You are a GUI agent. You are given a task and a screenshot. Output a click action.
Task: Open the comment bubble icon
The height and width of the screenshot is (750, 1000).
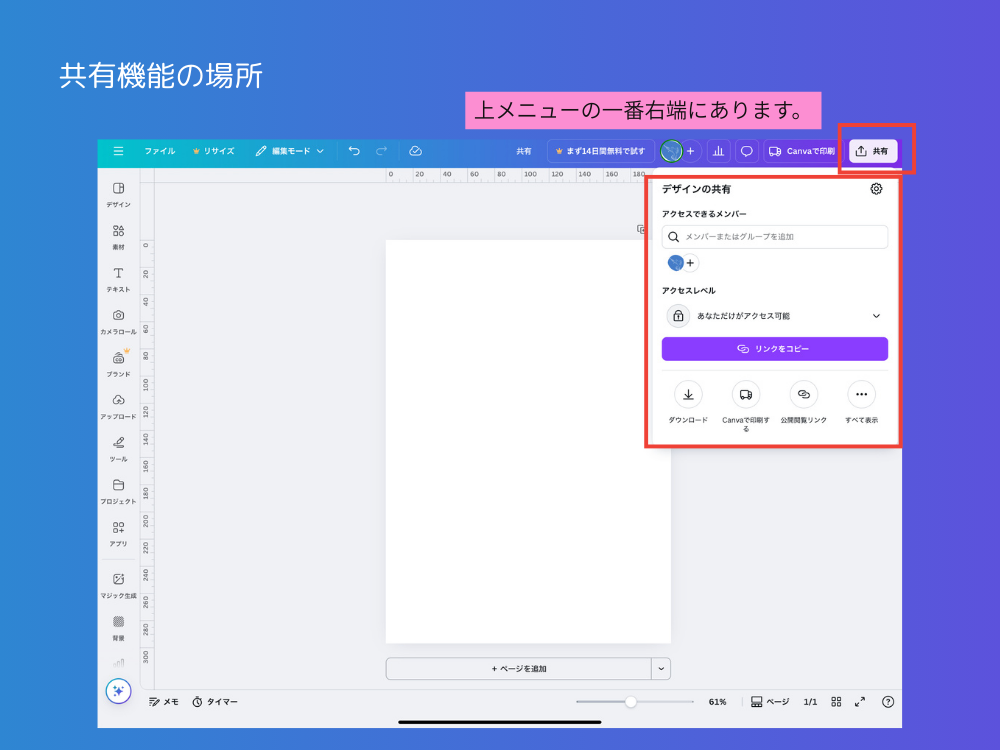[746, 151]
